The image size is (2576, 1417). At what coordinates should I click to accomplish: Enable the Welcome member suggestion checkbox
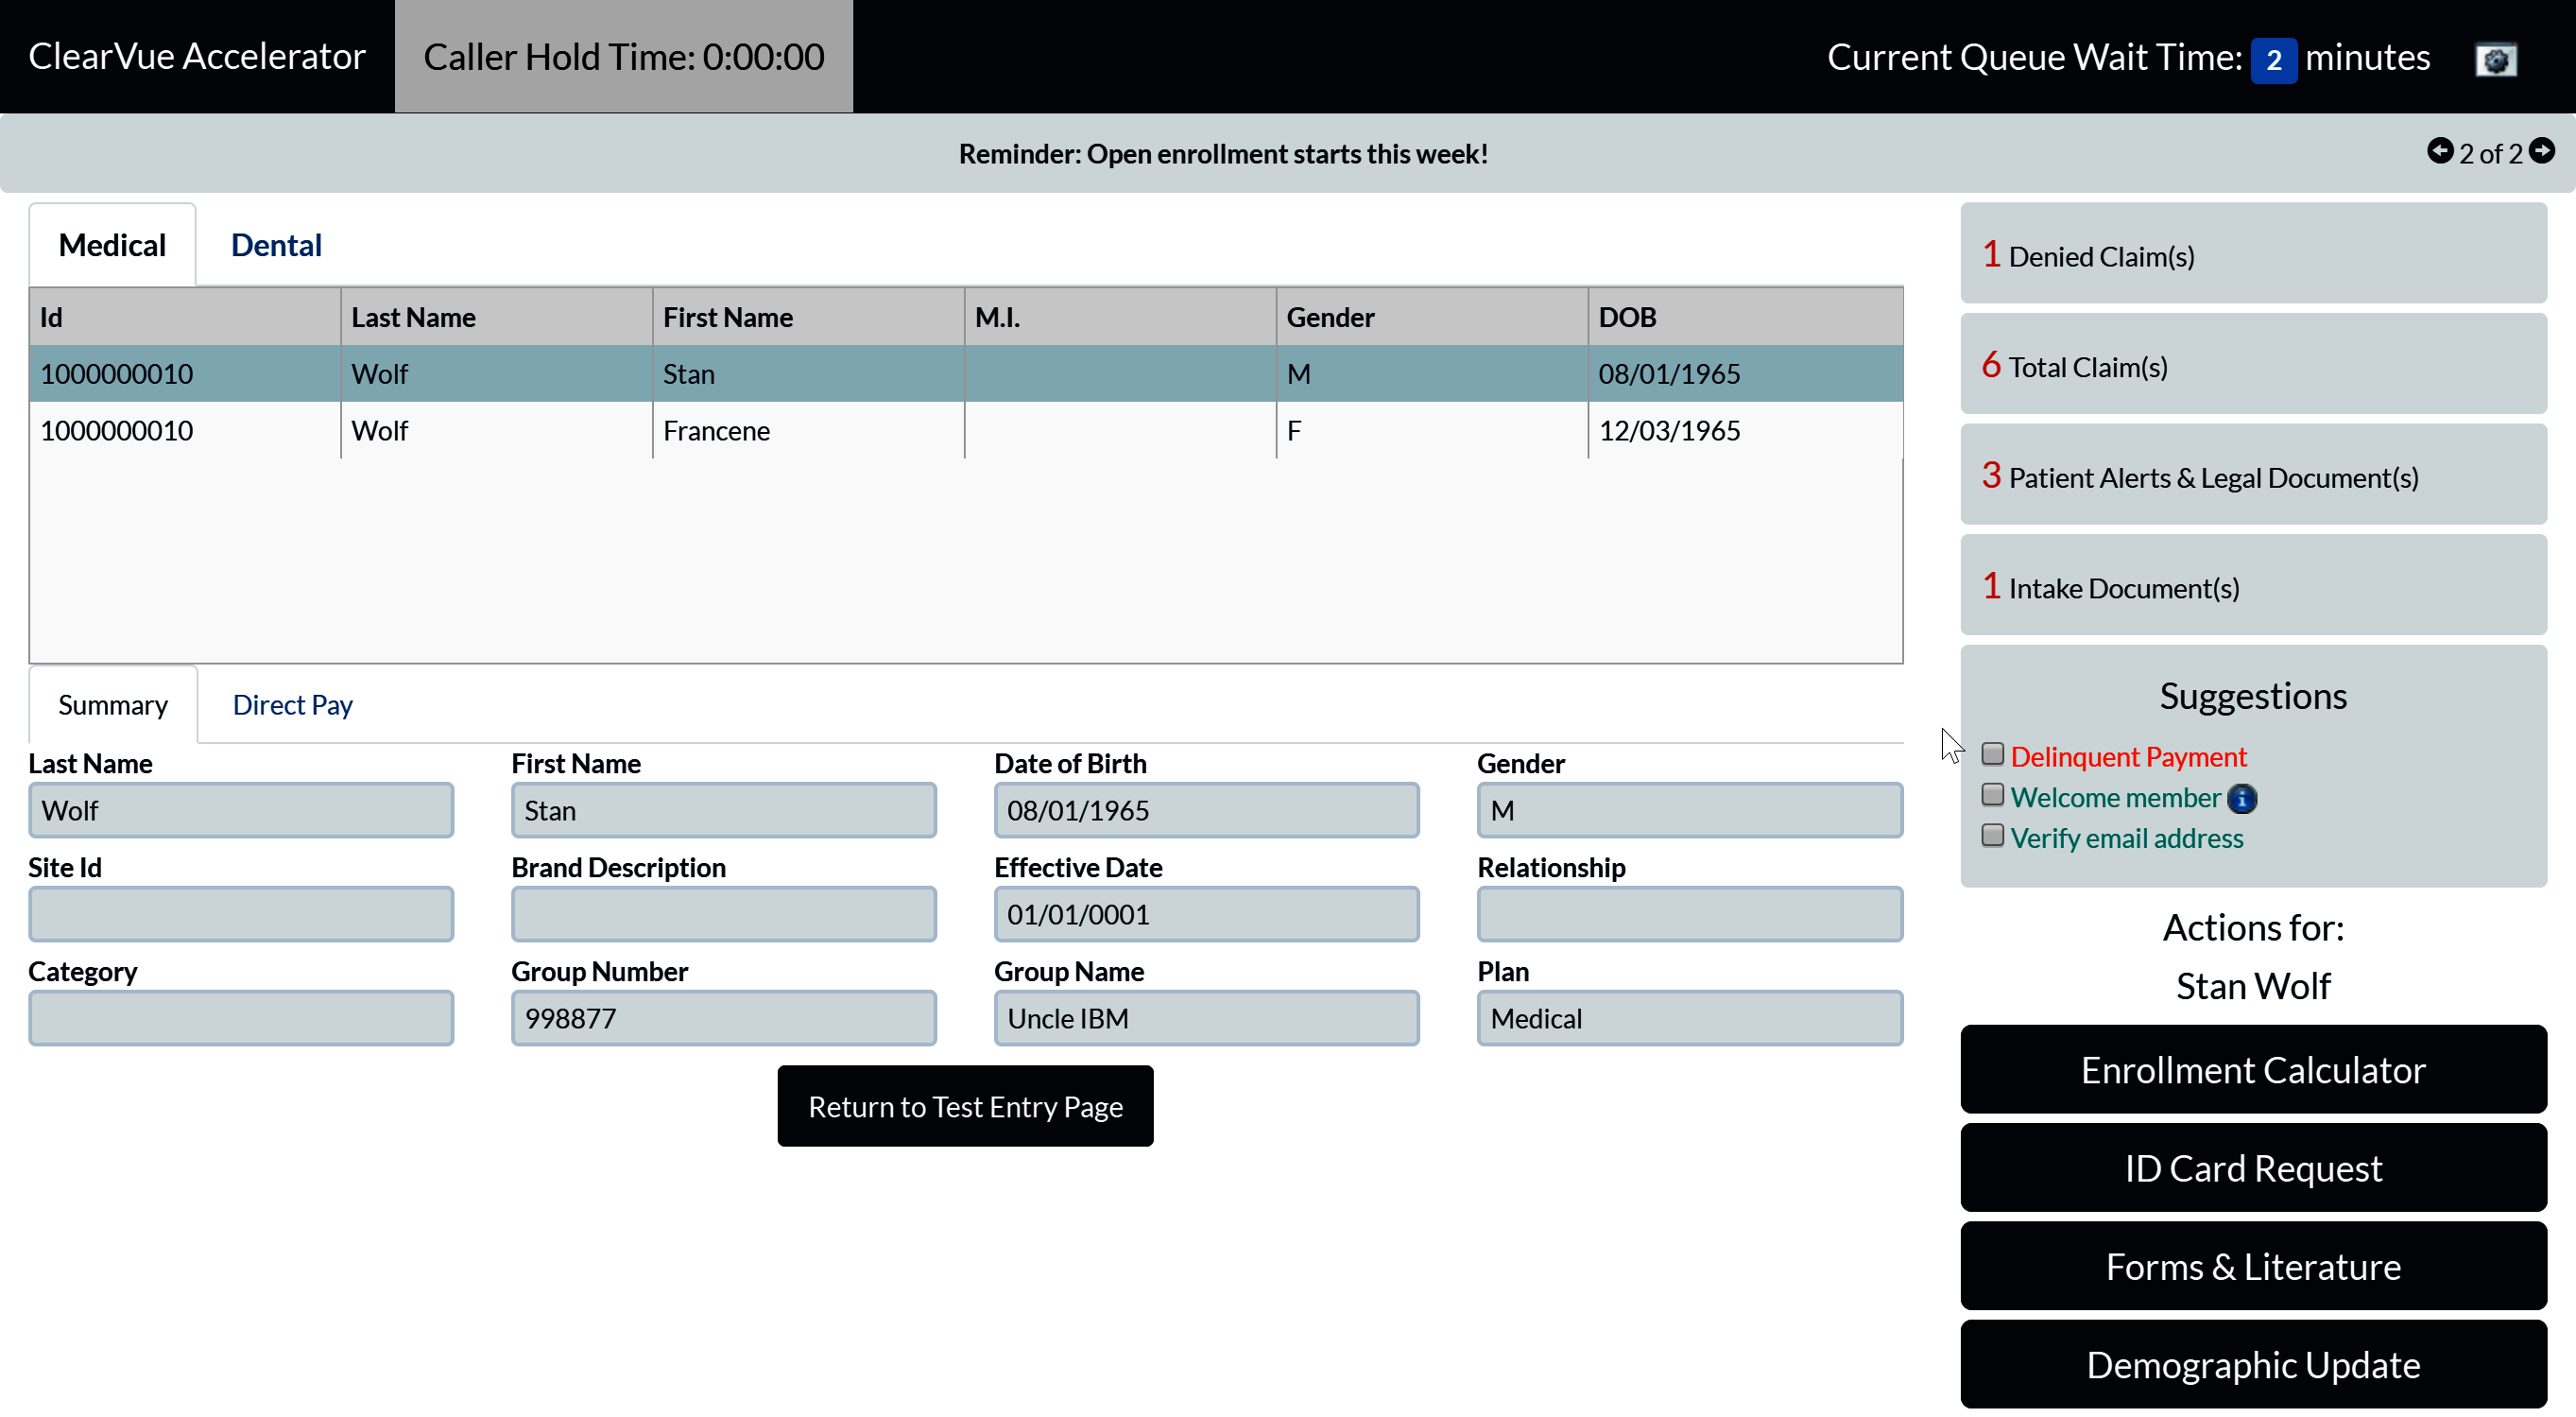pos(1992,795)
